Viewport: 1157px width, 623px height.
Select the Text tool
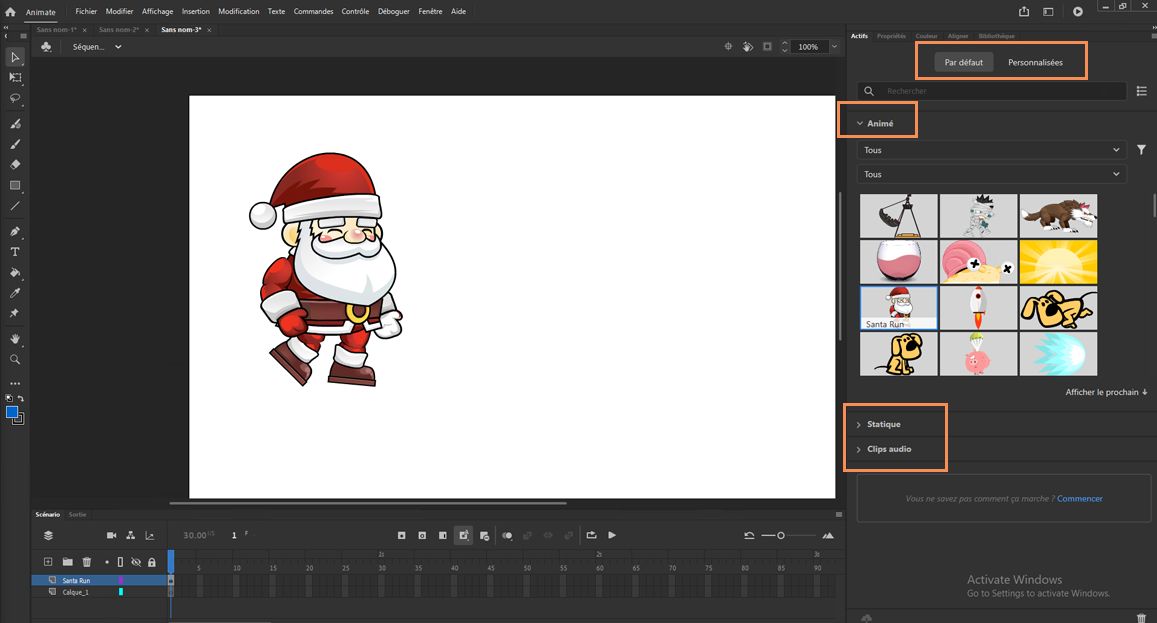point(15,252)
